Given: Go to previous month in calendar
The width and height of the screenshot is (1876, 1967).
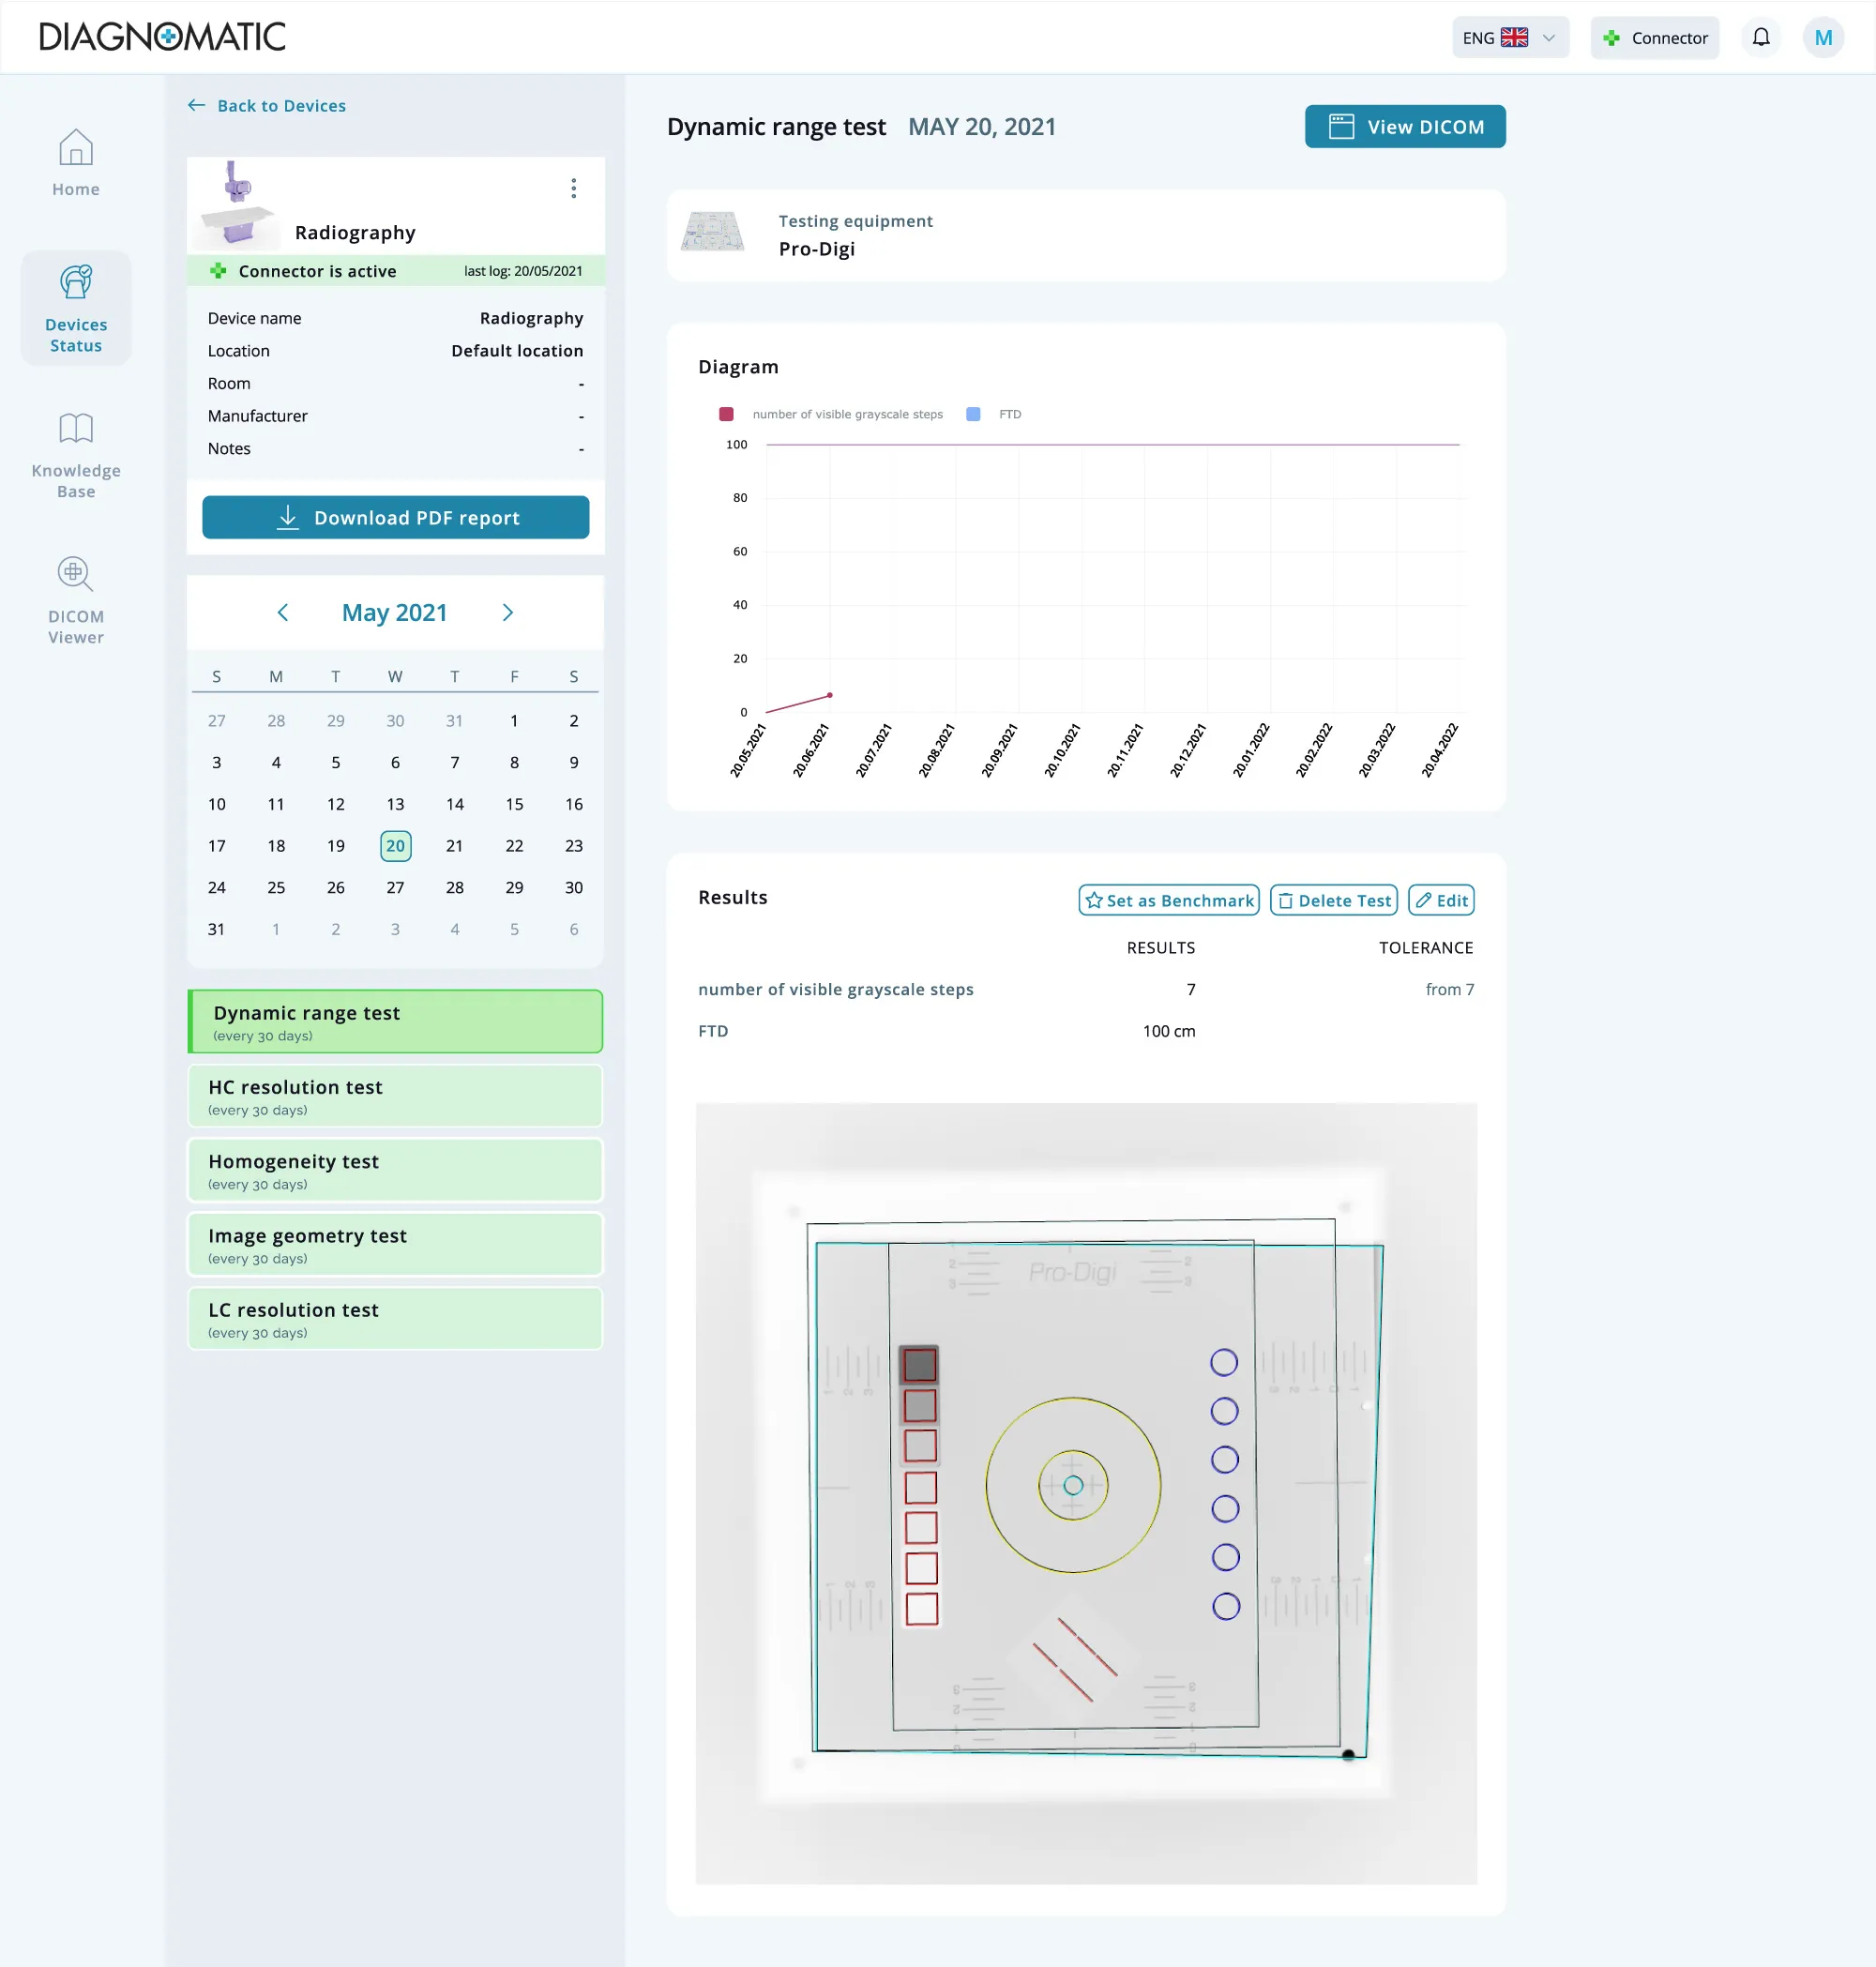Looking at the screenshot, I should pyautogui.click(x=283, y=612).
